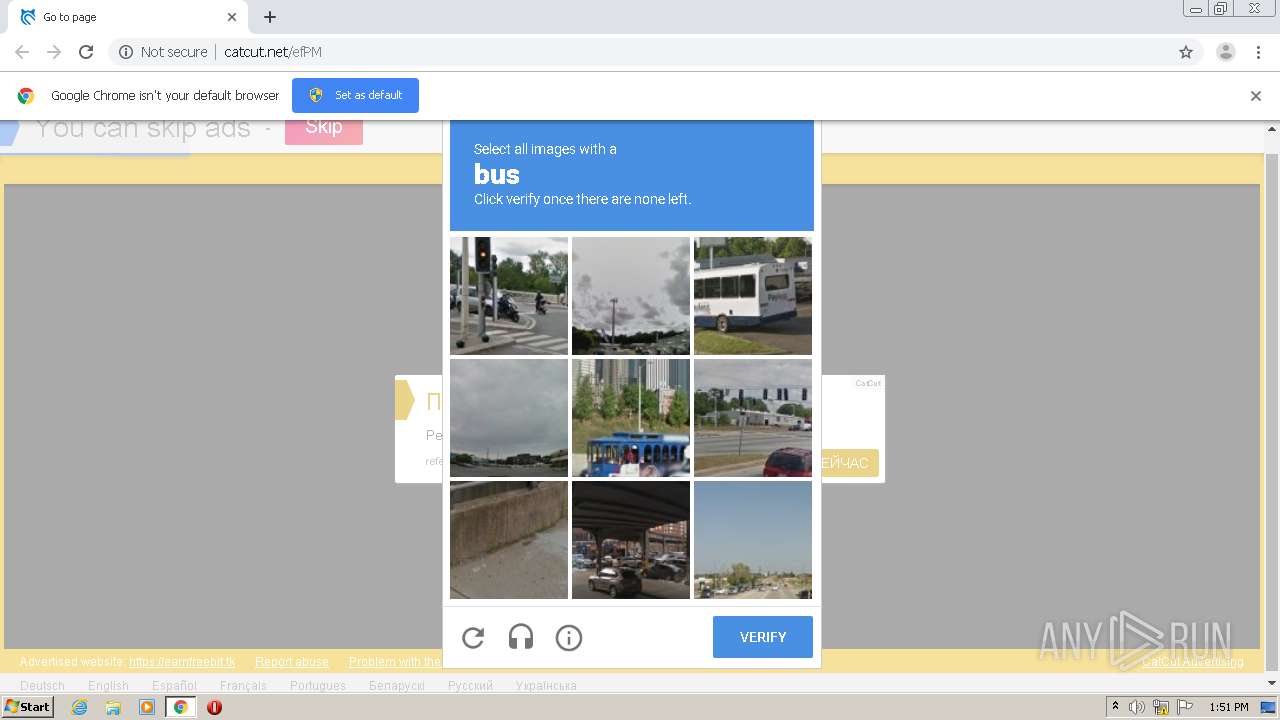This screenshot has height=720, width=1280.
Task: Switch language to Español
Action: click(174, 686)
